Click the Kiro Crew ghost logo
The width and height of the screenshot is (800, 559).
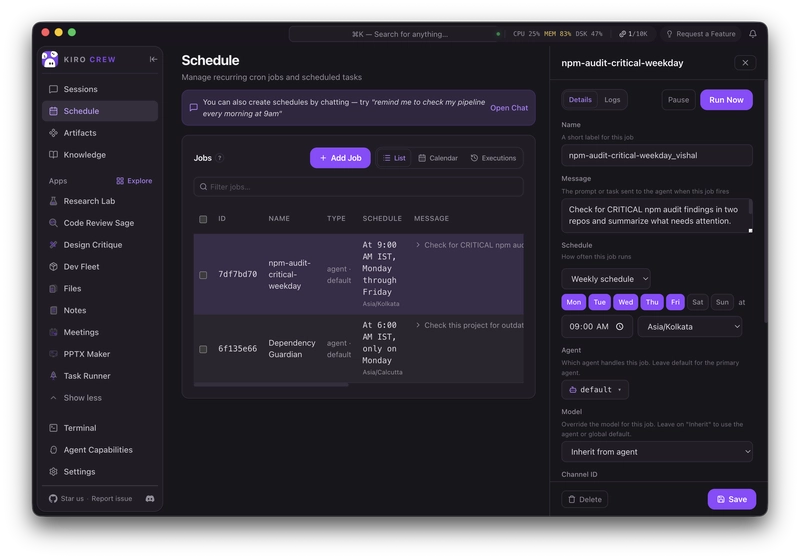49,59
